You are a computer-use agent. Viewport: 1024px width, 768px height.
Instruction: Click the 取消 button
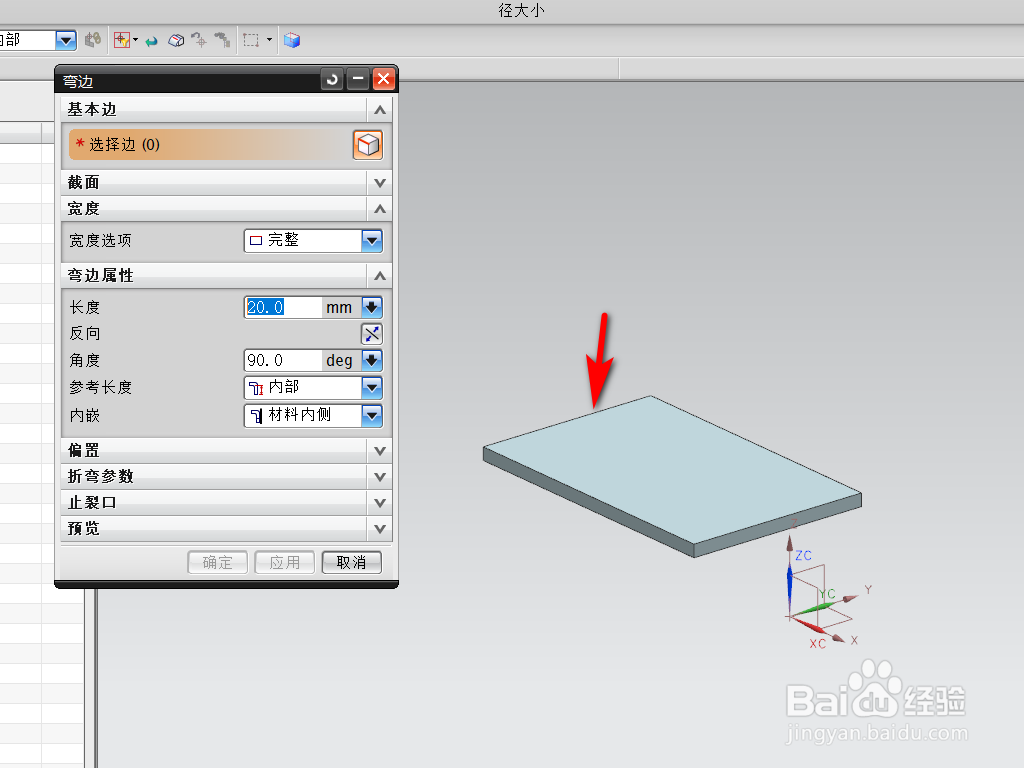pyautogui.click(x=351, y=562)
